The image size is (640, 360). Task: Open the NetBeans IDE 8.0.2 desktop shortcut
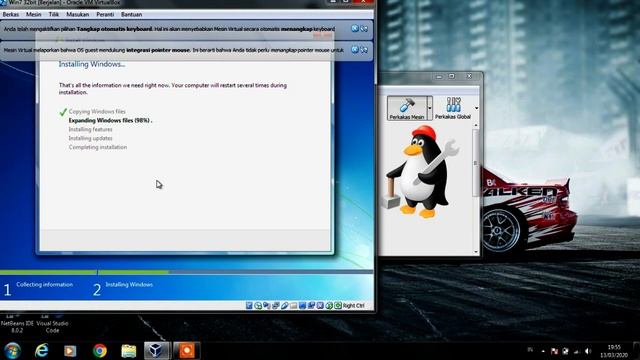click(17, 324)
